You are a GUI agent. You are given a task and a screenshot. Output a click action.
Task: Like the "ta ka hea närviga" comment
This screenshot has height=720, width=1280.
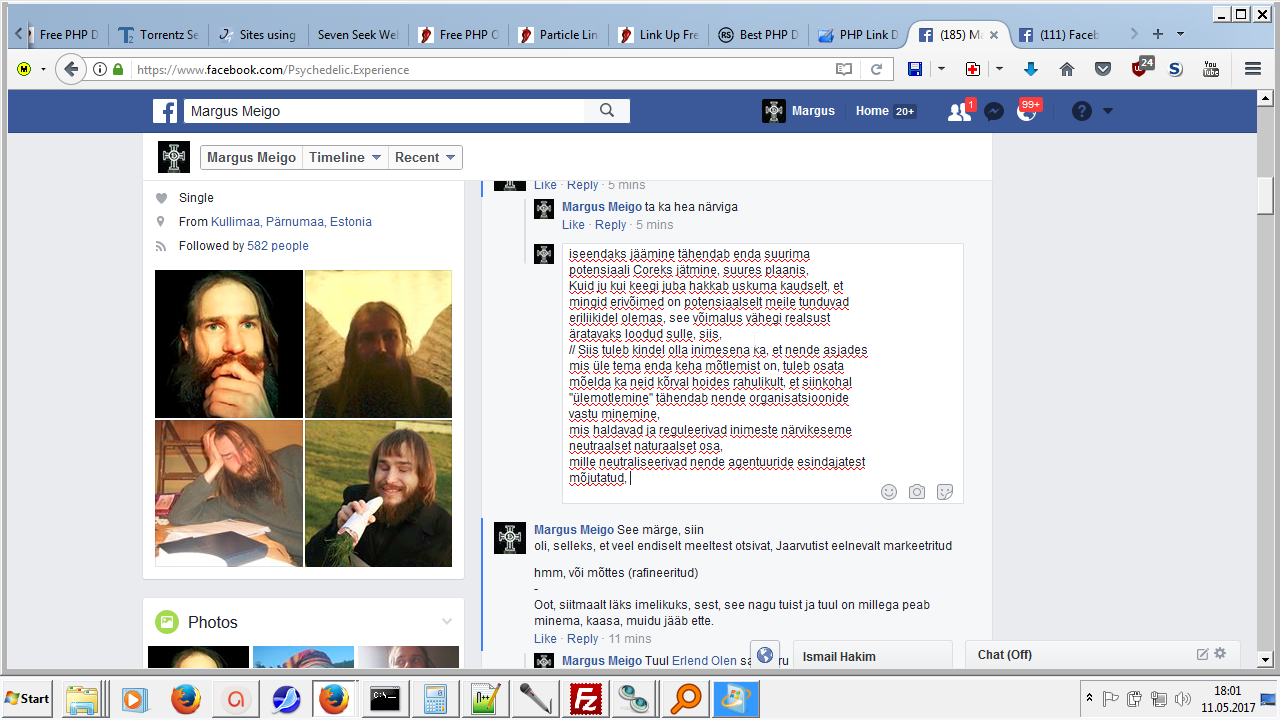(x=573, y=225)
